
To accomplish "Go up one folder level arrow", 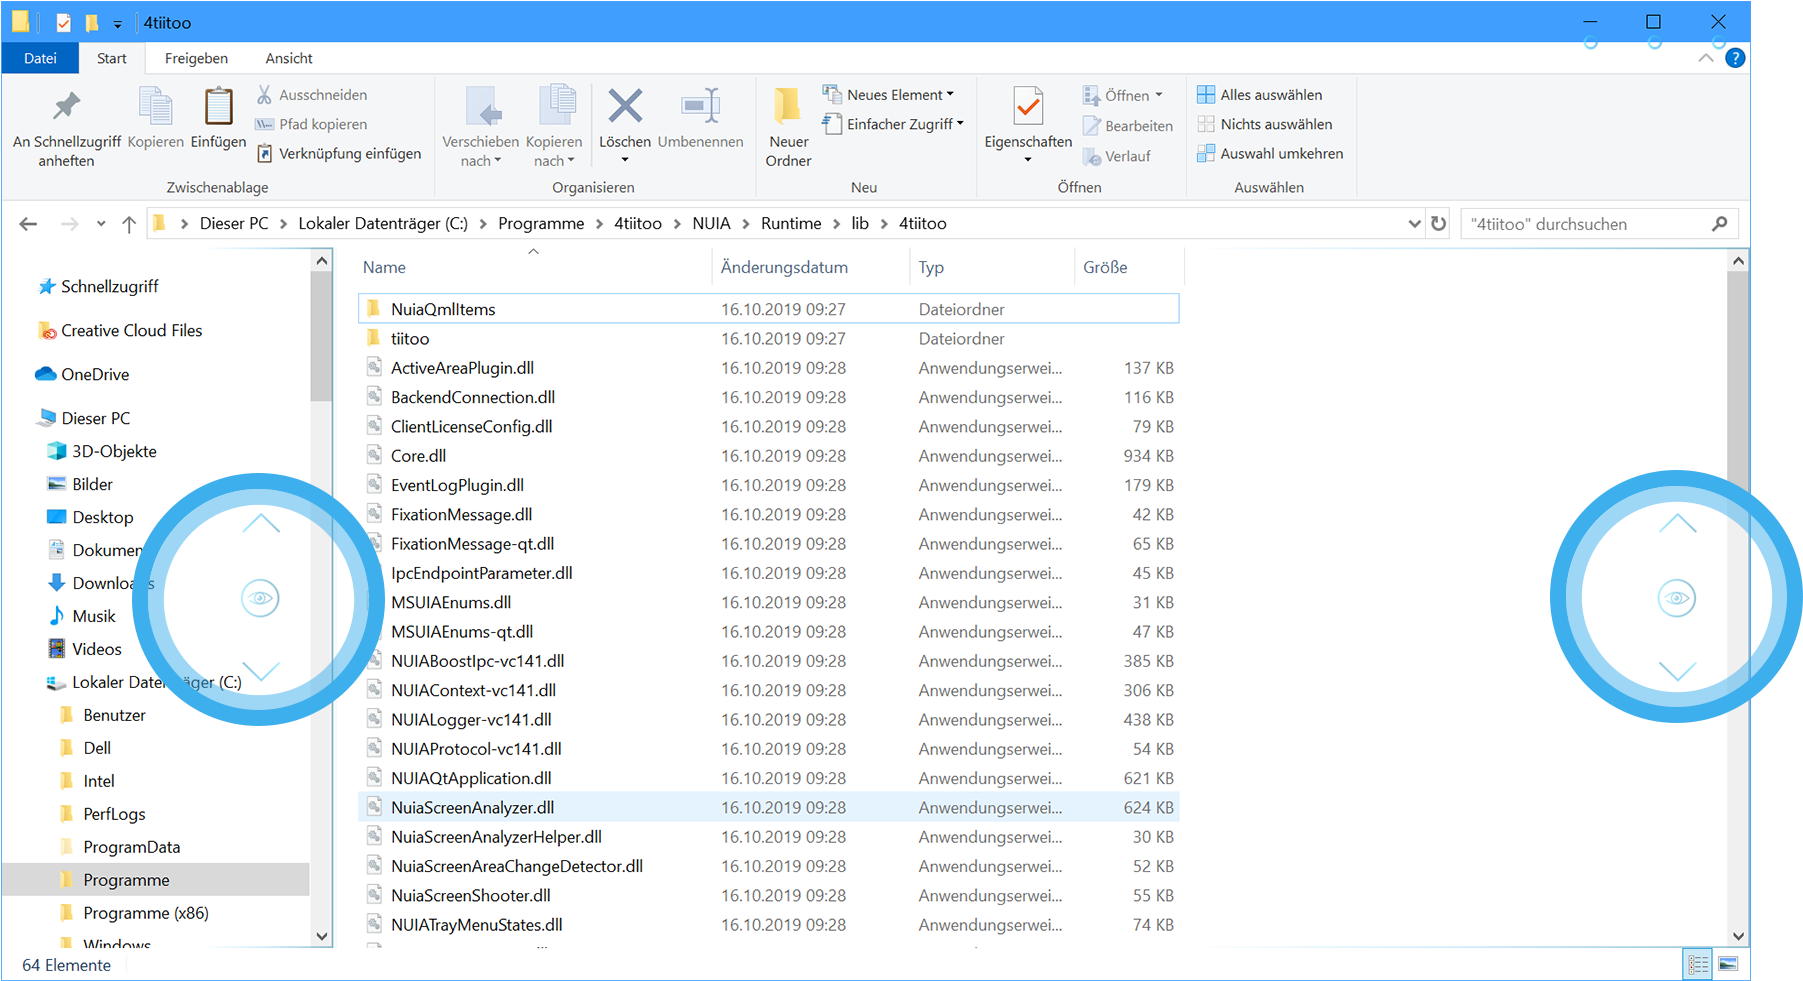I will 129,224.
